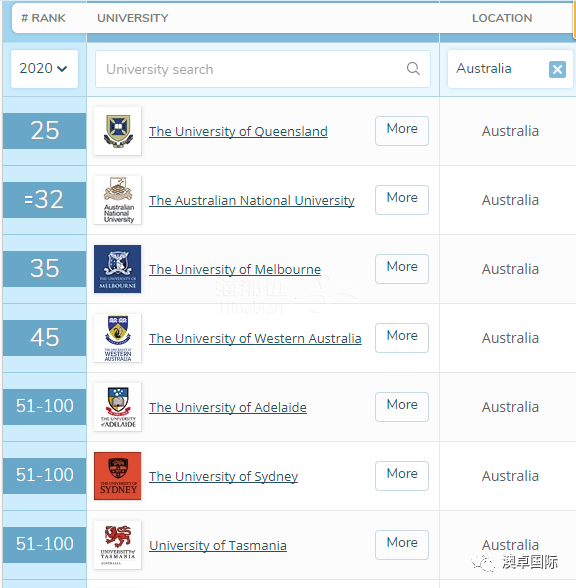Click rank =32 cell
The image size is (576, 588).
click(x=45, y=200)
